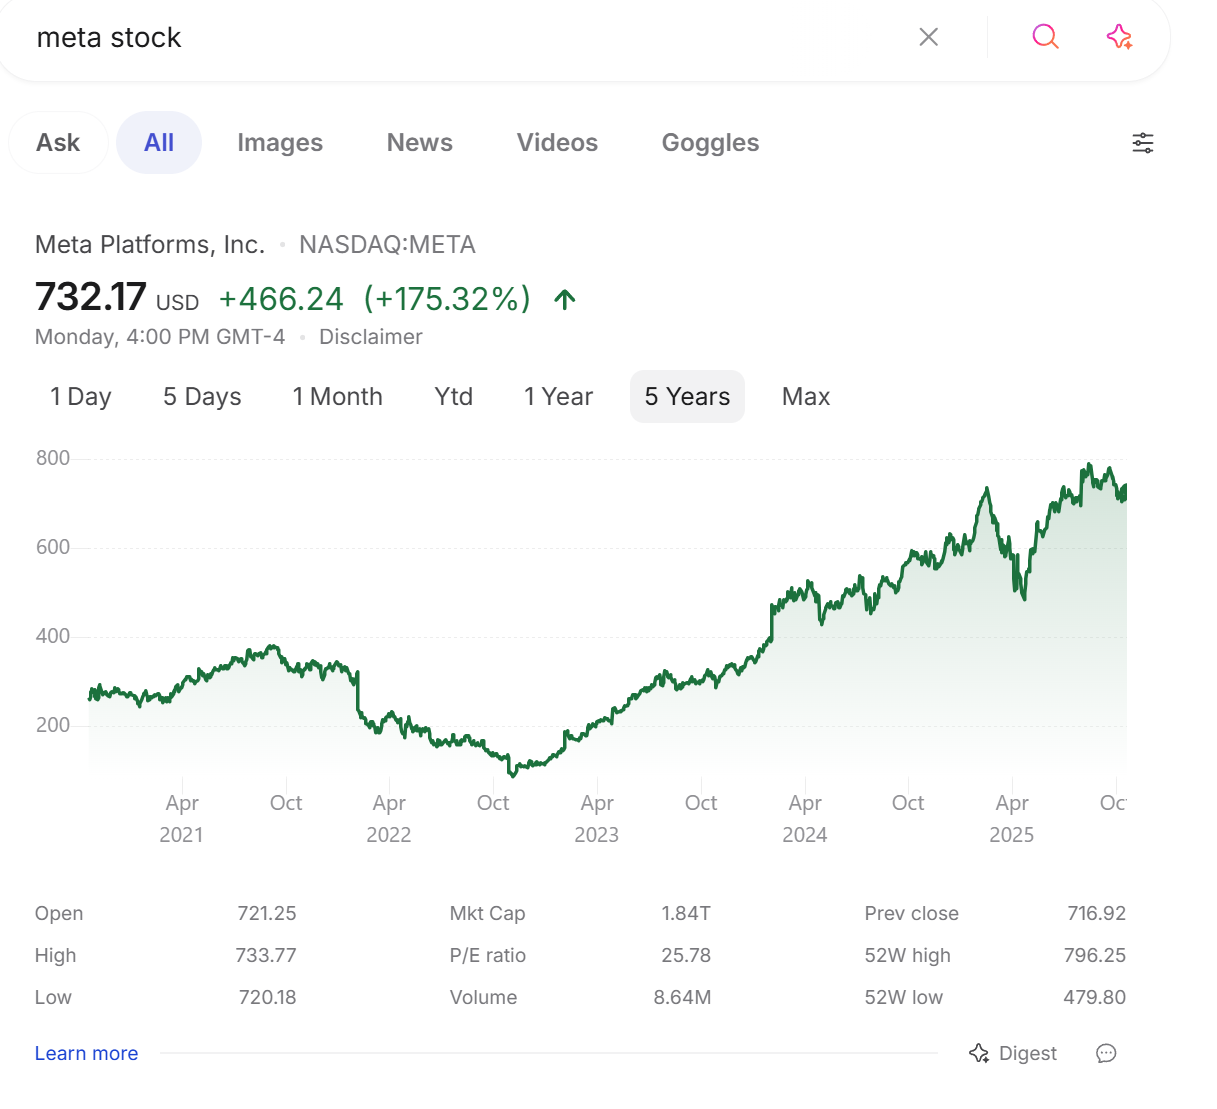Screen dimensions: 1217x1109
Task: Click the (+175.32%) percent change
Action: pyautogui.click(x=447, y=299)
